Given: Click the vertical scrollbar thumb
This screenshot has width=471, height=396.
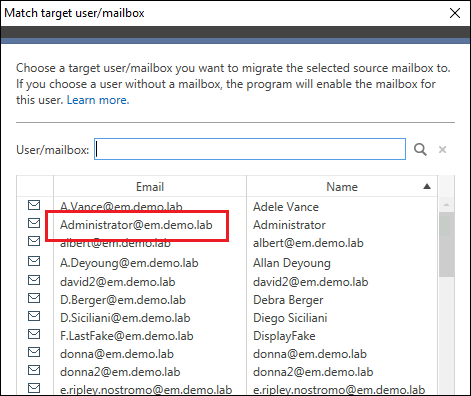Looking at the screenshot, I should pos(447,244).
